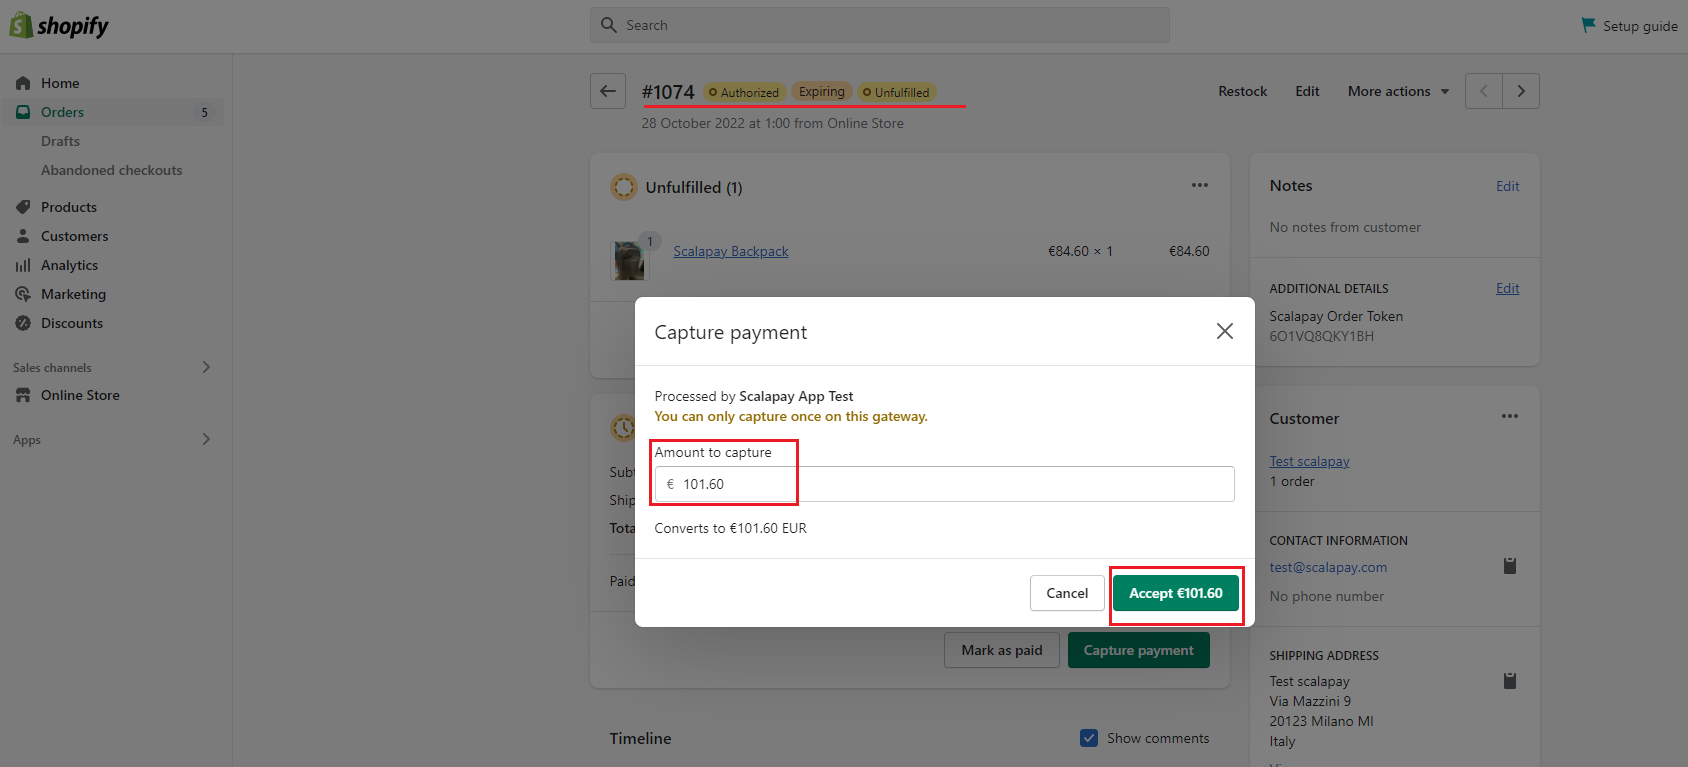
Task: Click the Unfulfilled status circle icon
Action: [x=624, y=187]
